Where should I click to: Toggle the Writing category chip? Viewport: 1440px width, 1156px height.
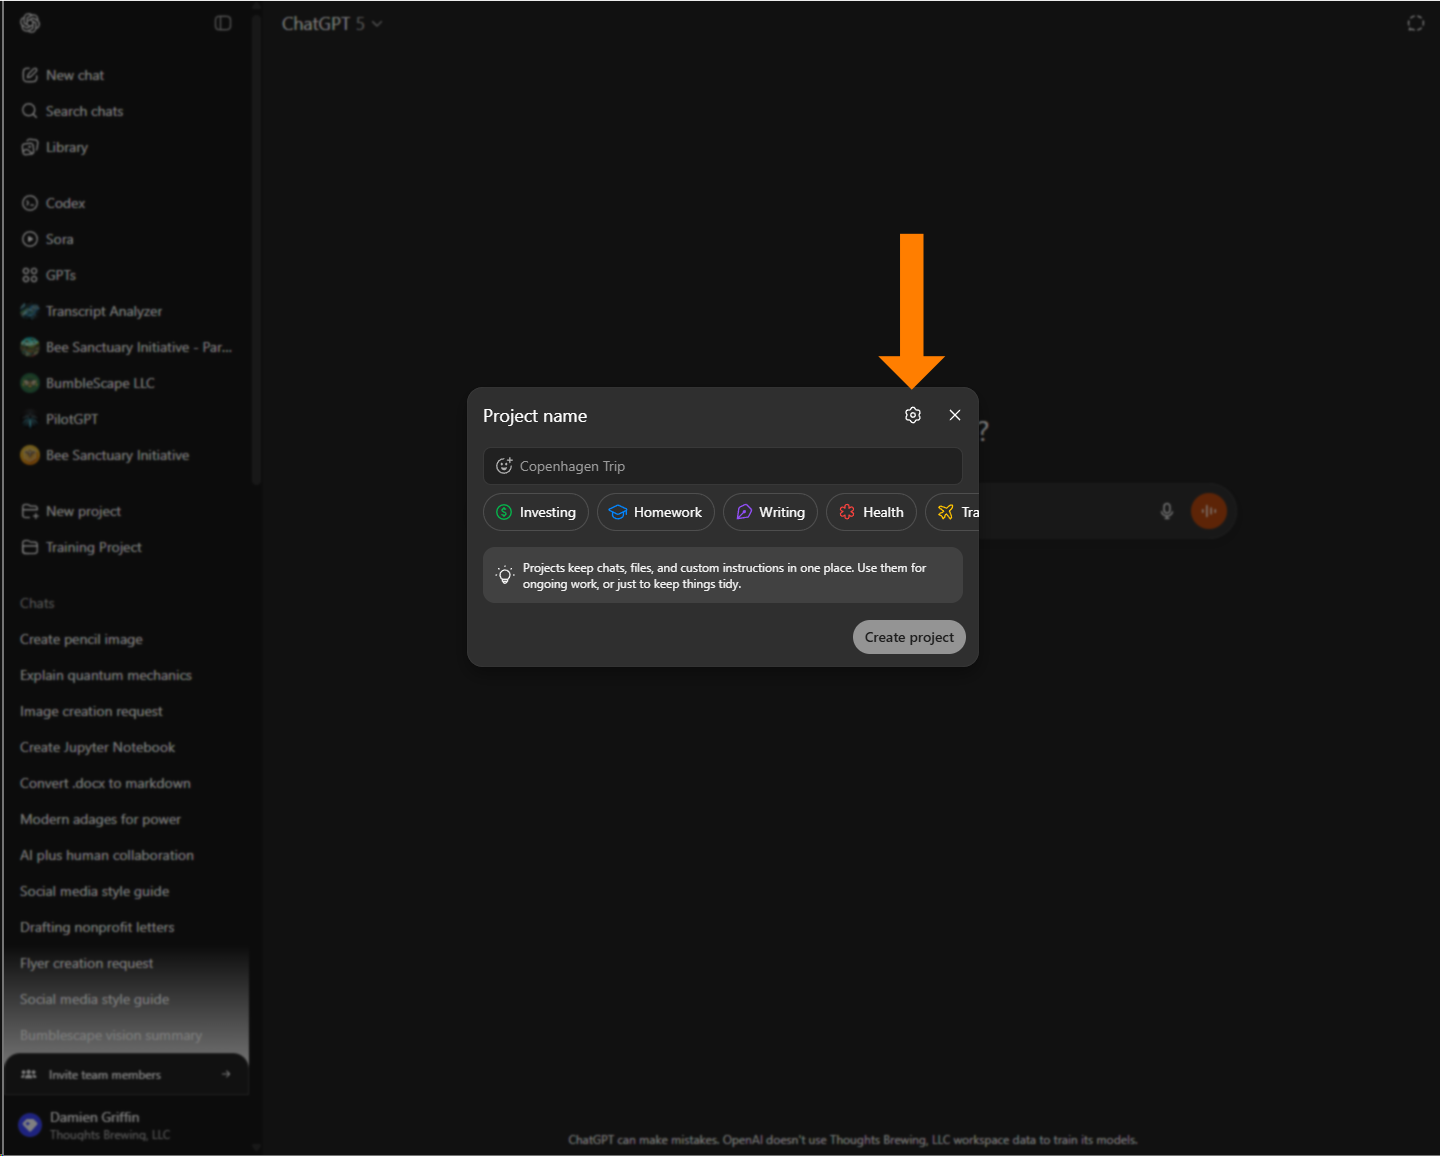click(770, 511)
